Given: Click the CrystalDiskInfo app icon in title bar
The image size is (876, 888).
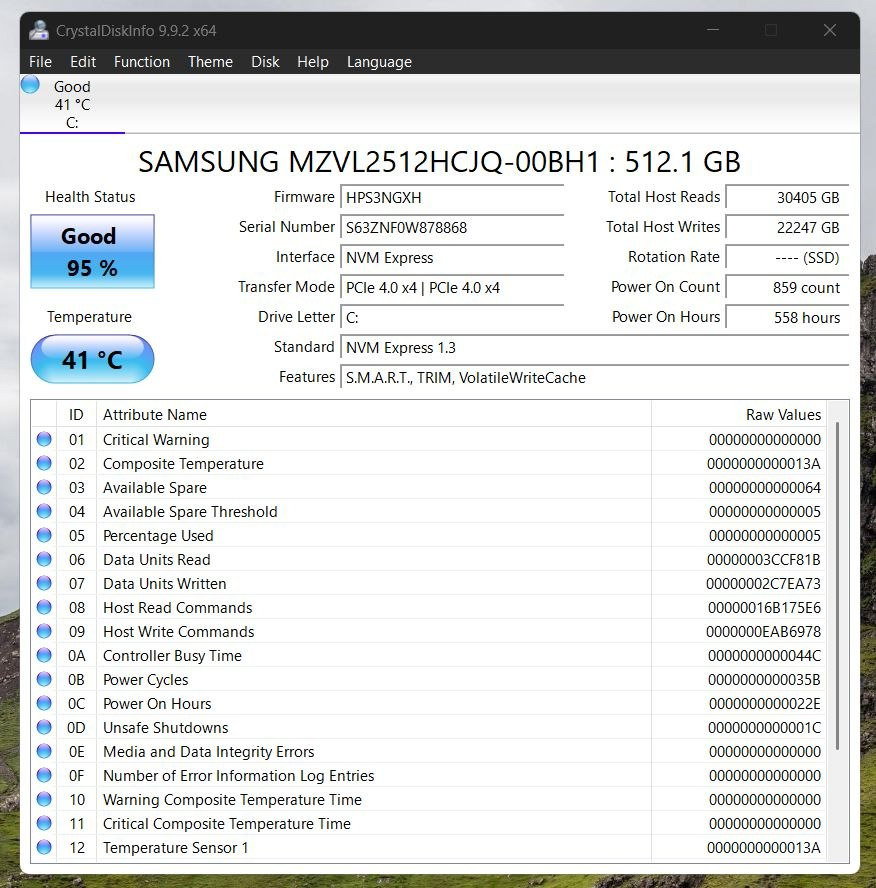Looking at the screenshot, I should click(39, 31).
